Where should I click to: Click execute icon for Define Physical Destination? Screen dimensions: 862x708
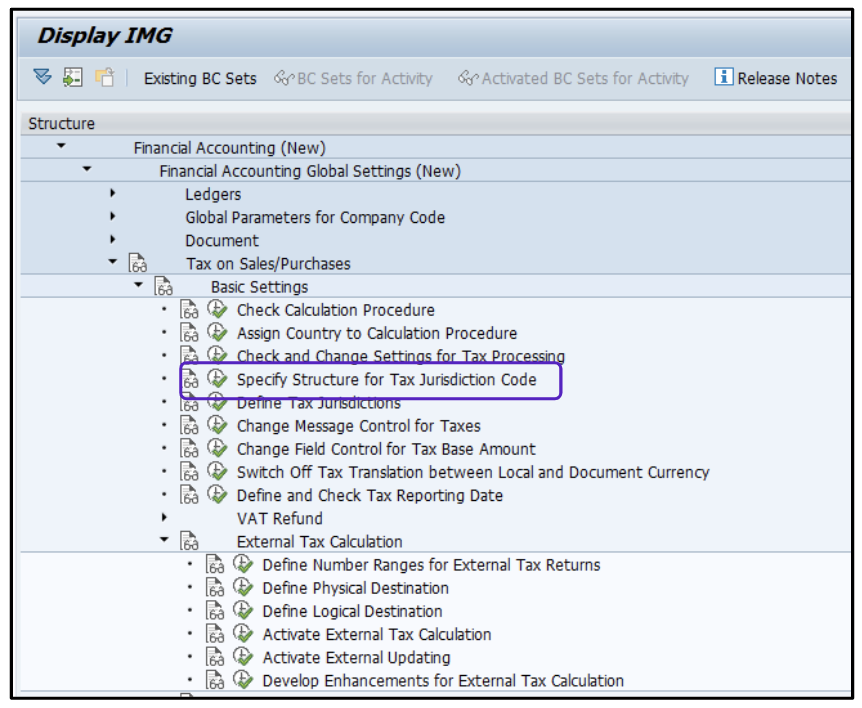pos(243,588)
